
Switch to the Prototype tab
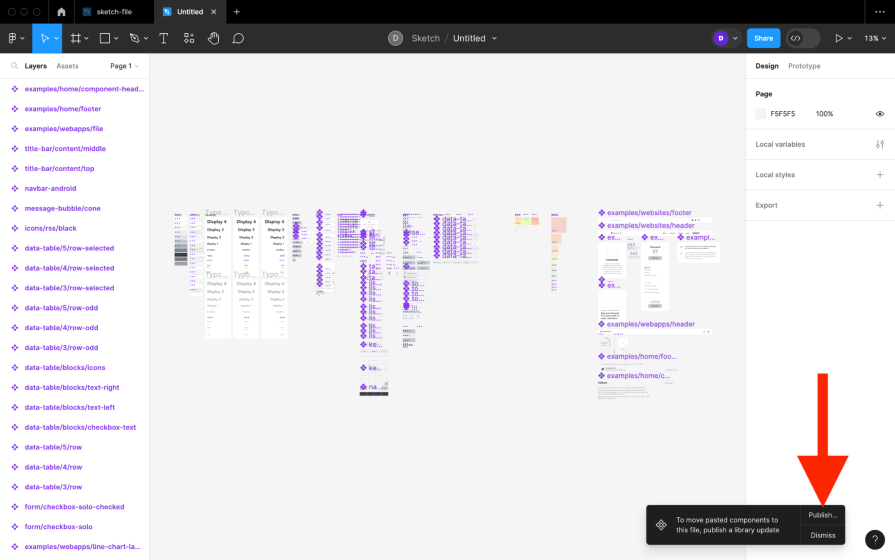804,66
